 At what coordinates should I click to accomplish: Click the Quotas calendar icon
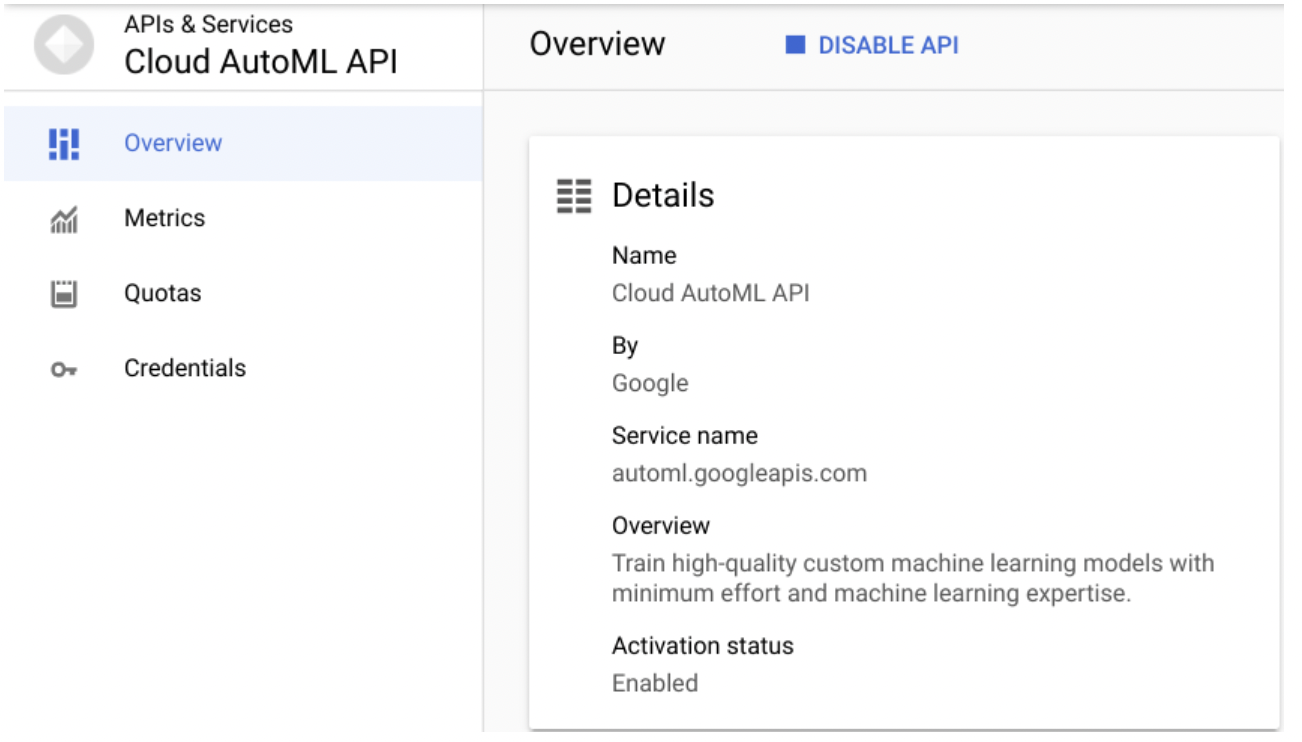62,292
